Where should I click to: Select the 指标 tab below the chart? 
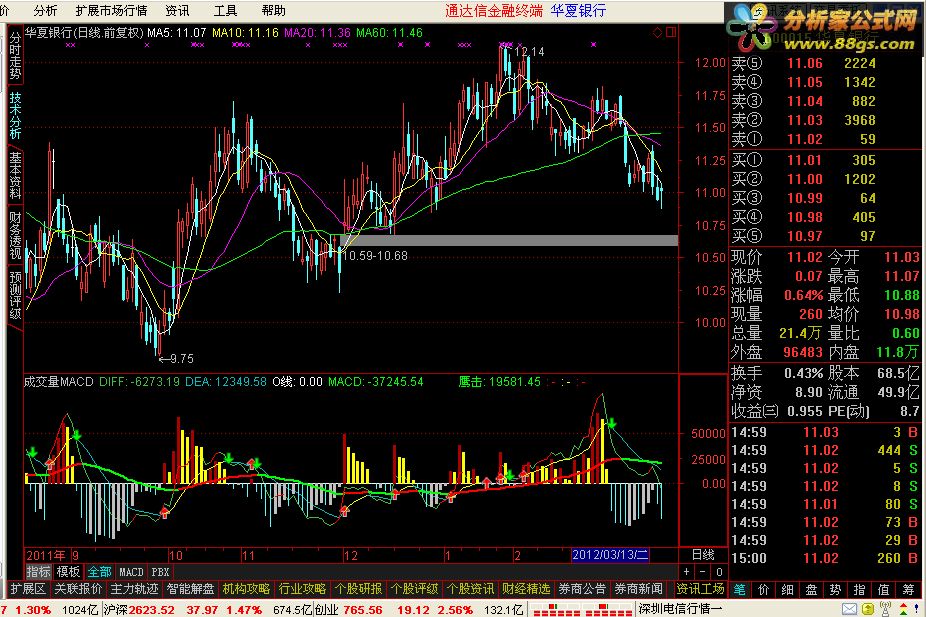click(x=38, y=572)
